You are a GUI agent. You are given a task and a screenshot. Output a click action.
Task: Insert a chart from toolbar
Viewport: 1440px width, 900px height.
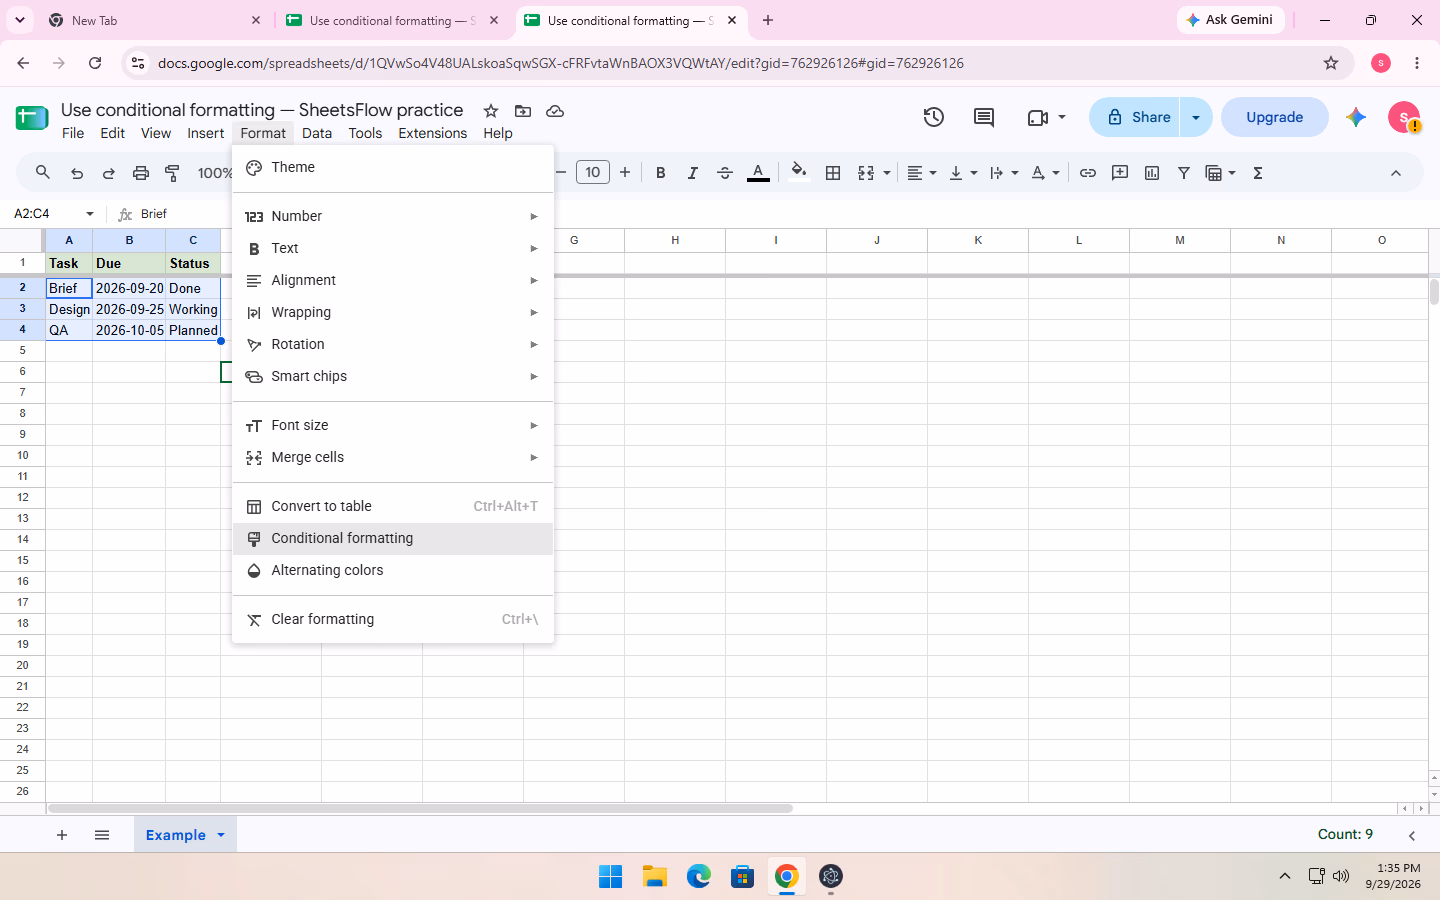(1152, 173)
